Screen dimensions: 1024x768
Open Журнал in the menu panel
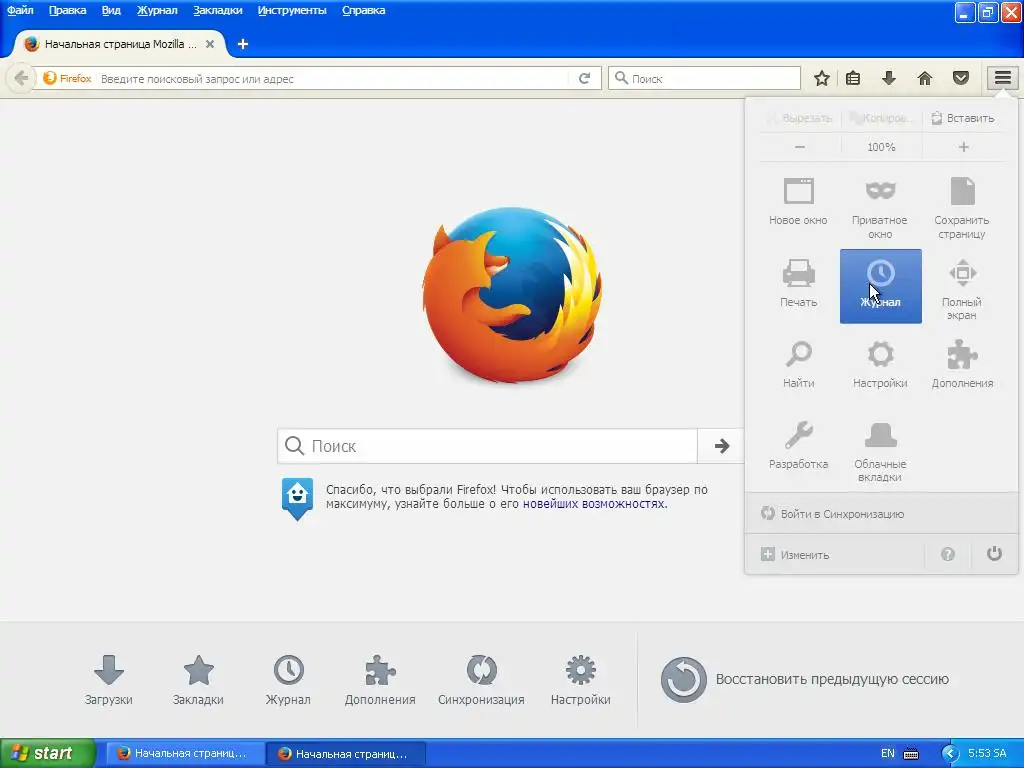(880, 286)
